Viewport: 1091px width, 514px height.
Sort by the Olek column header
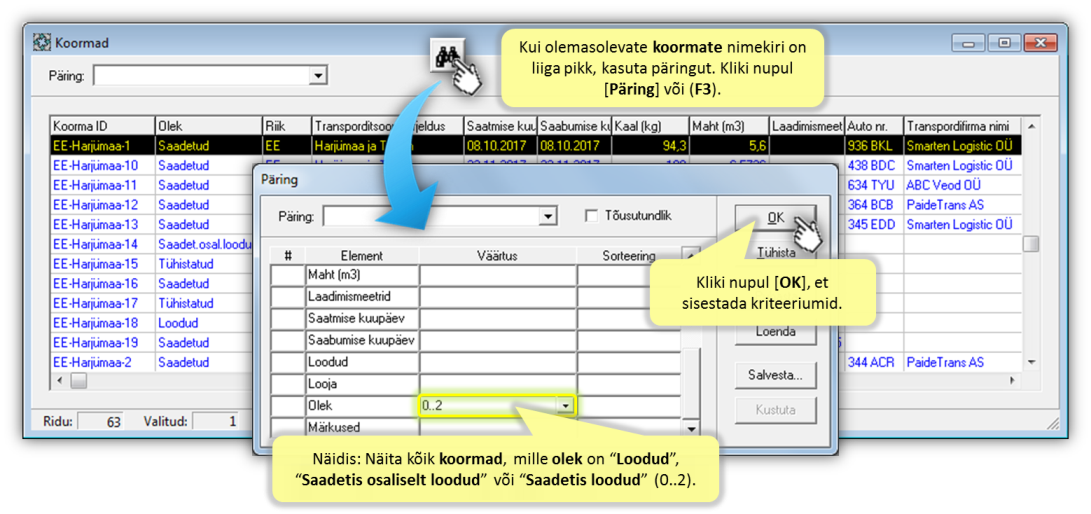tap(208, 125)
